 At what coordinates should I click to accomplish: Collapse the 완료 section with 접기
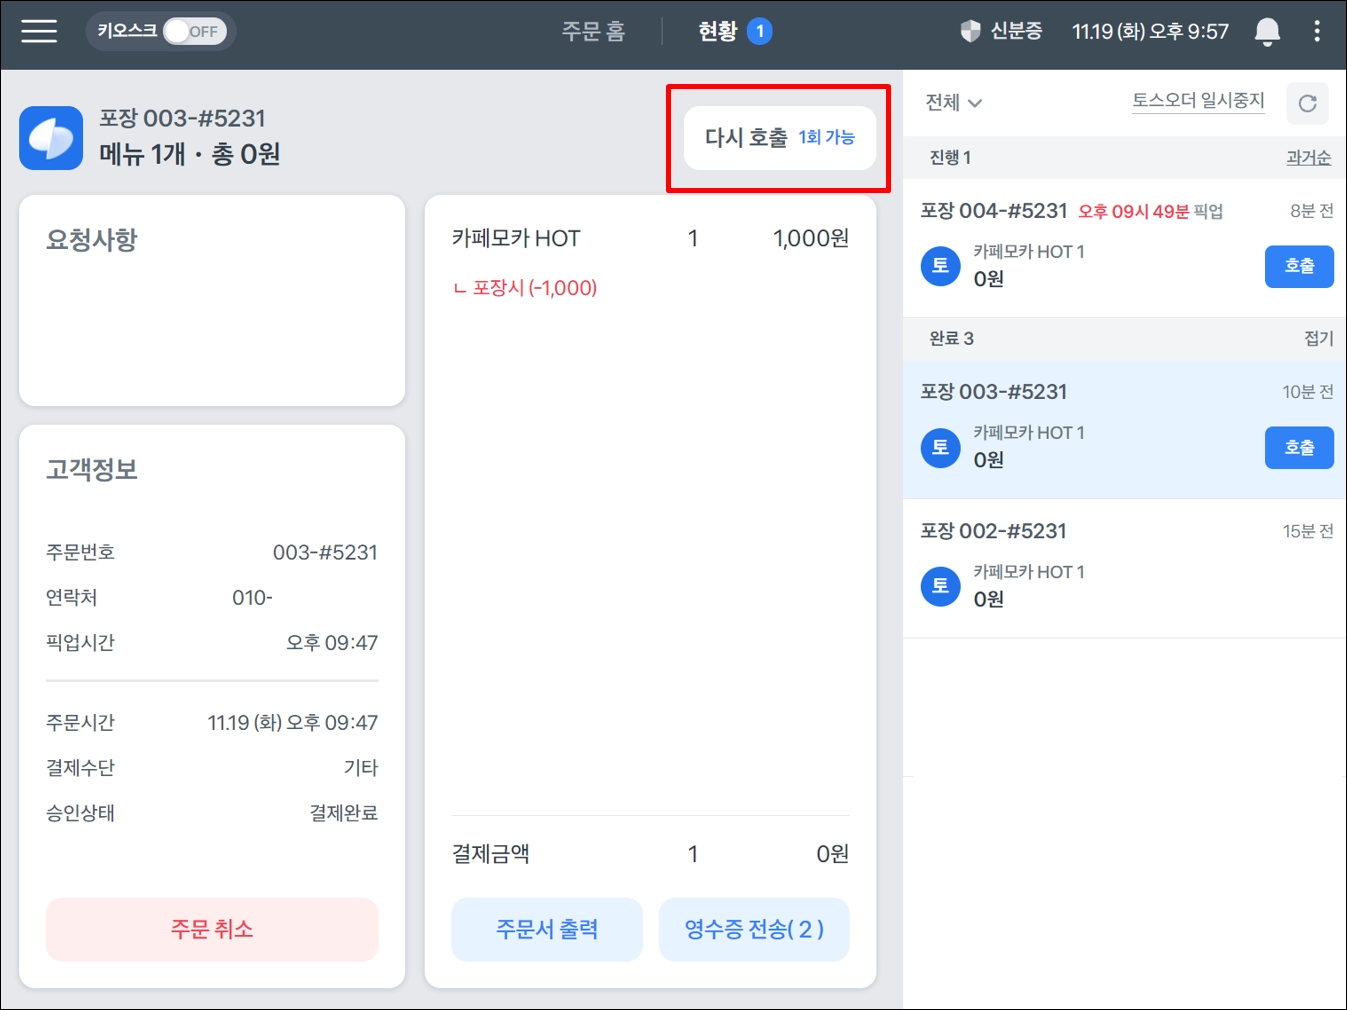(x=1319, y=338)
